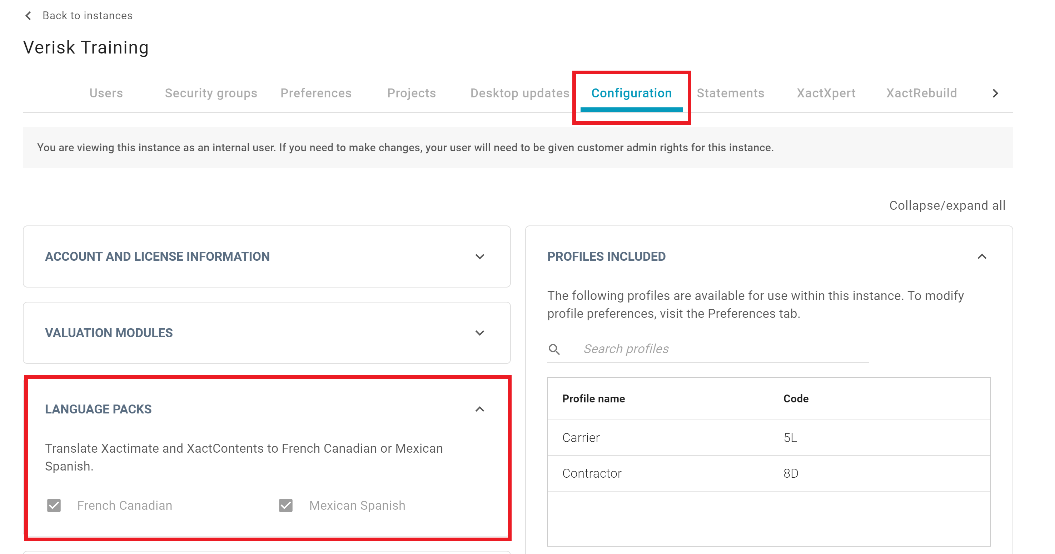This screenshot has width=1055, height=554.
Task: Click the 5L code cell
Action: (x=791, y=438)
